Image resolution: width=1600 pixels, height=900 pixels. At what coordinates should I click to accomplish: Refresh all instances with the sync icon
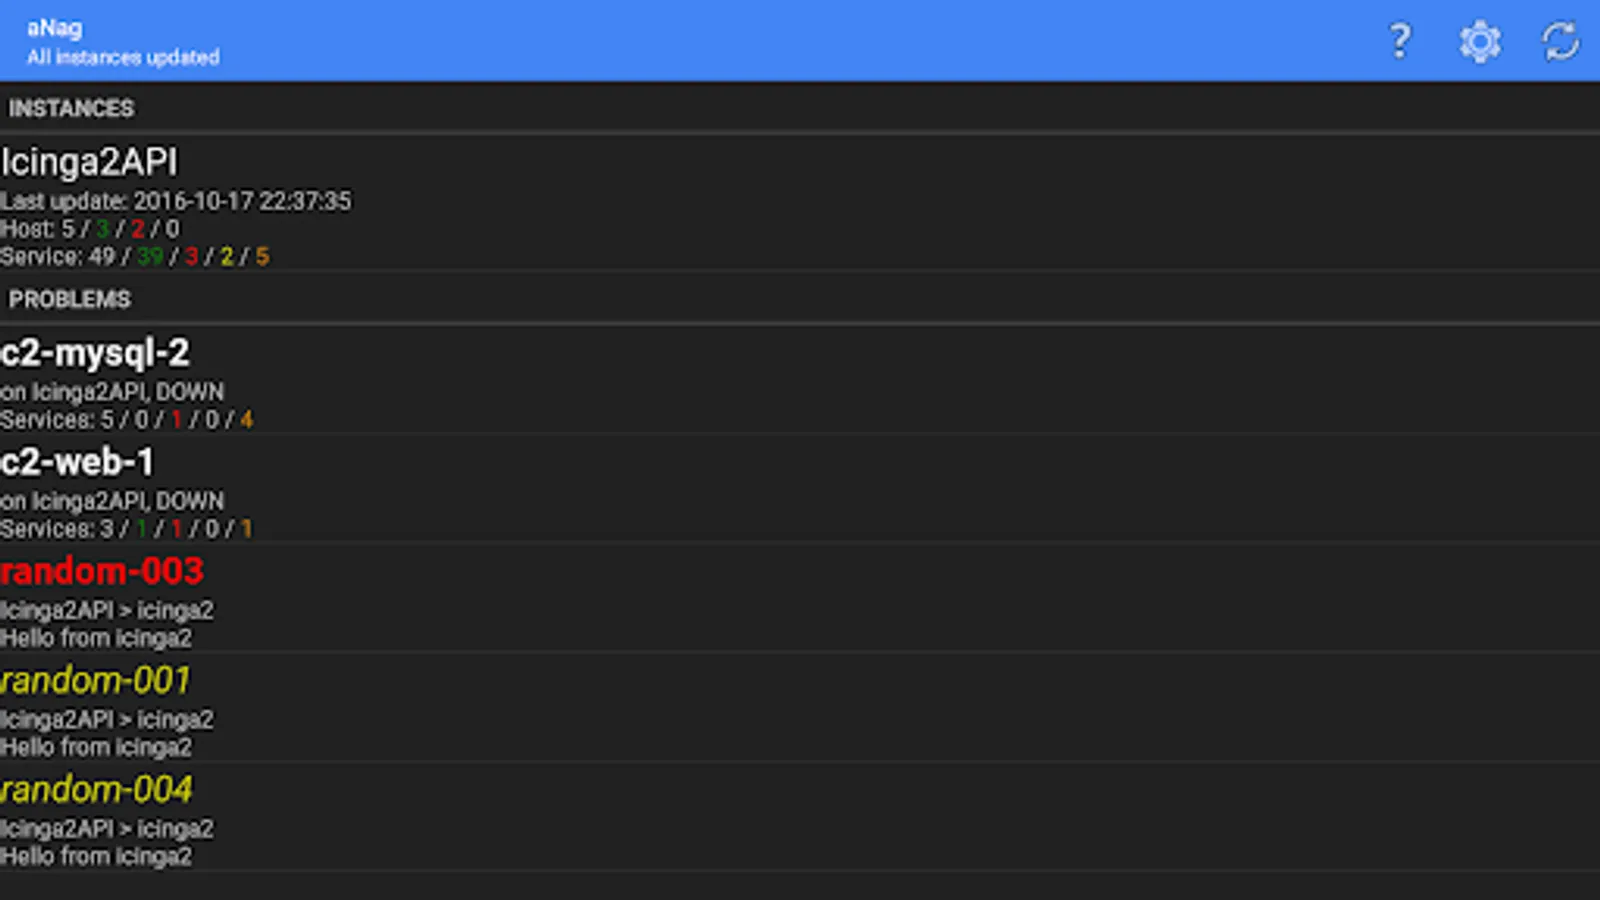point(1560,41)
